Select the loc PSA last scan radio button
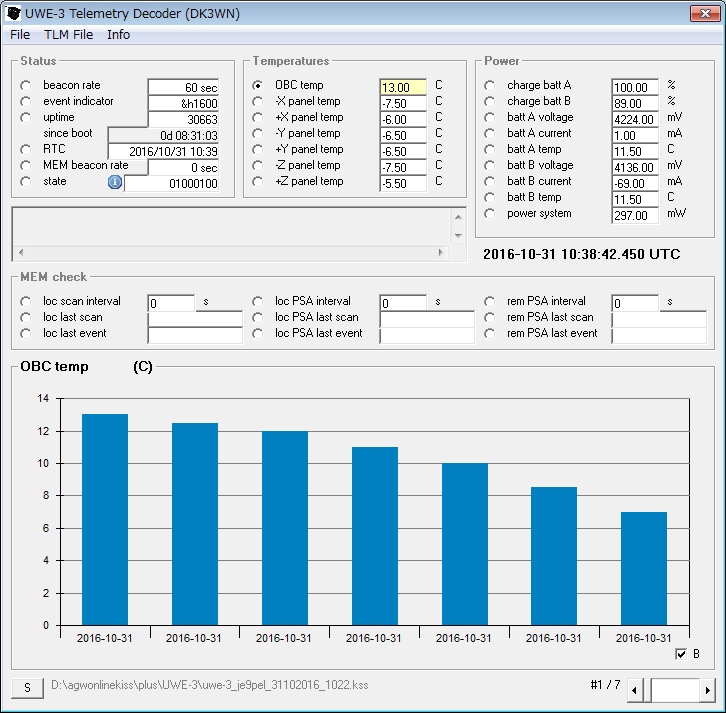The height and width of the screenshot is (713, 726). 257,318
